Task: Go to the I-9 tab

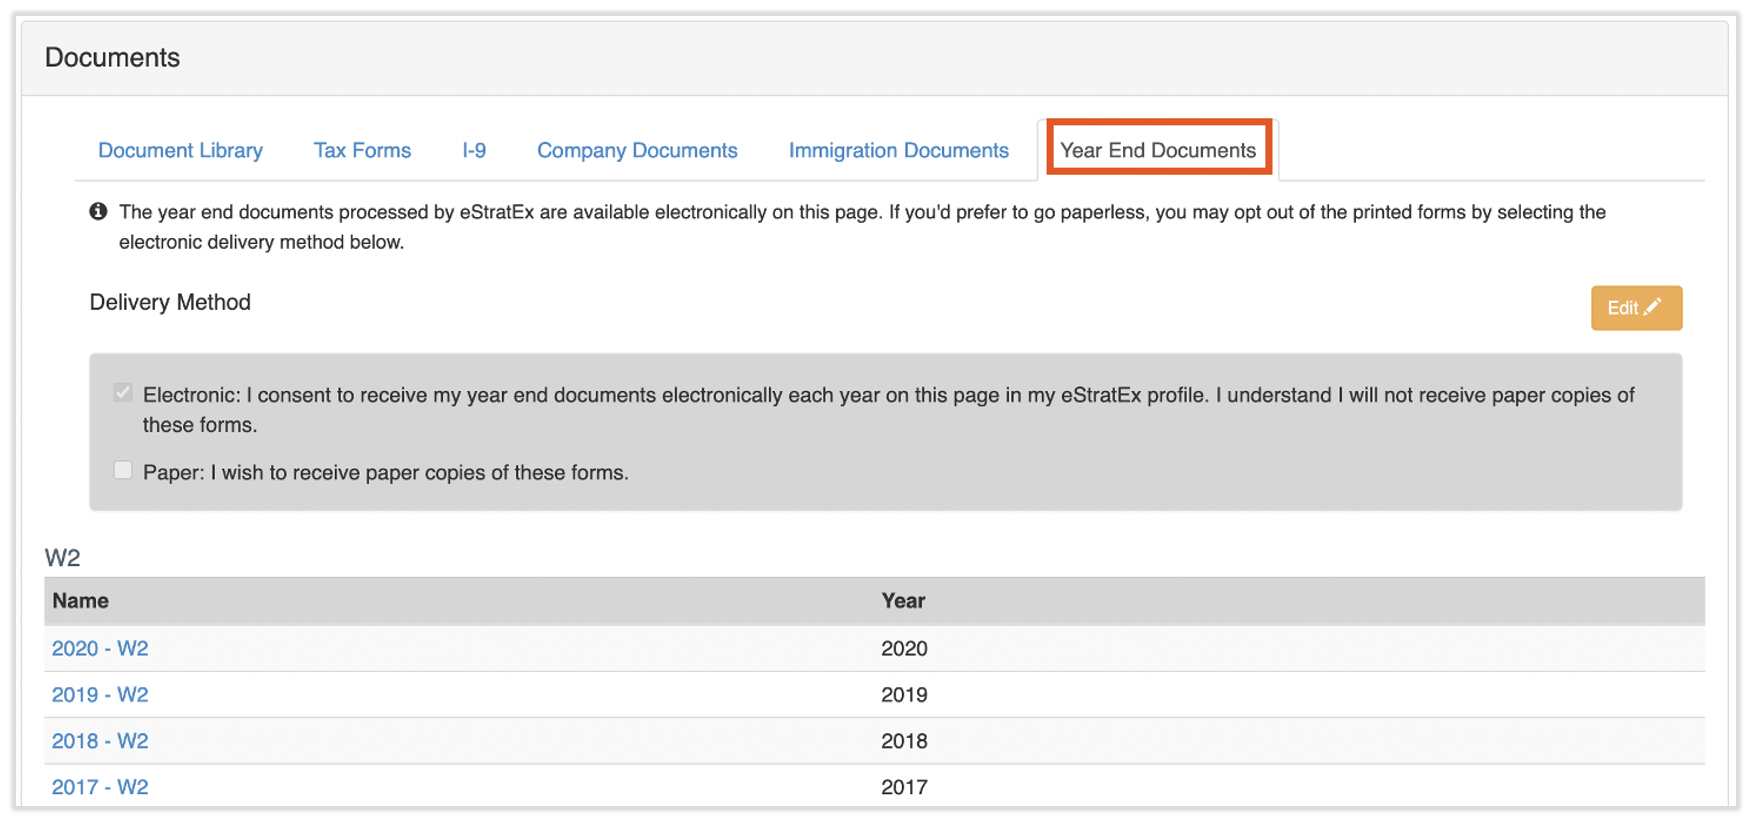Action: tap(474, 150)
